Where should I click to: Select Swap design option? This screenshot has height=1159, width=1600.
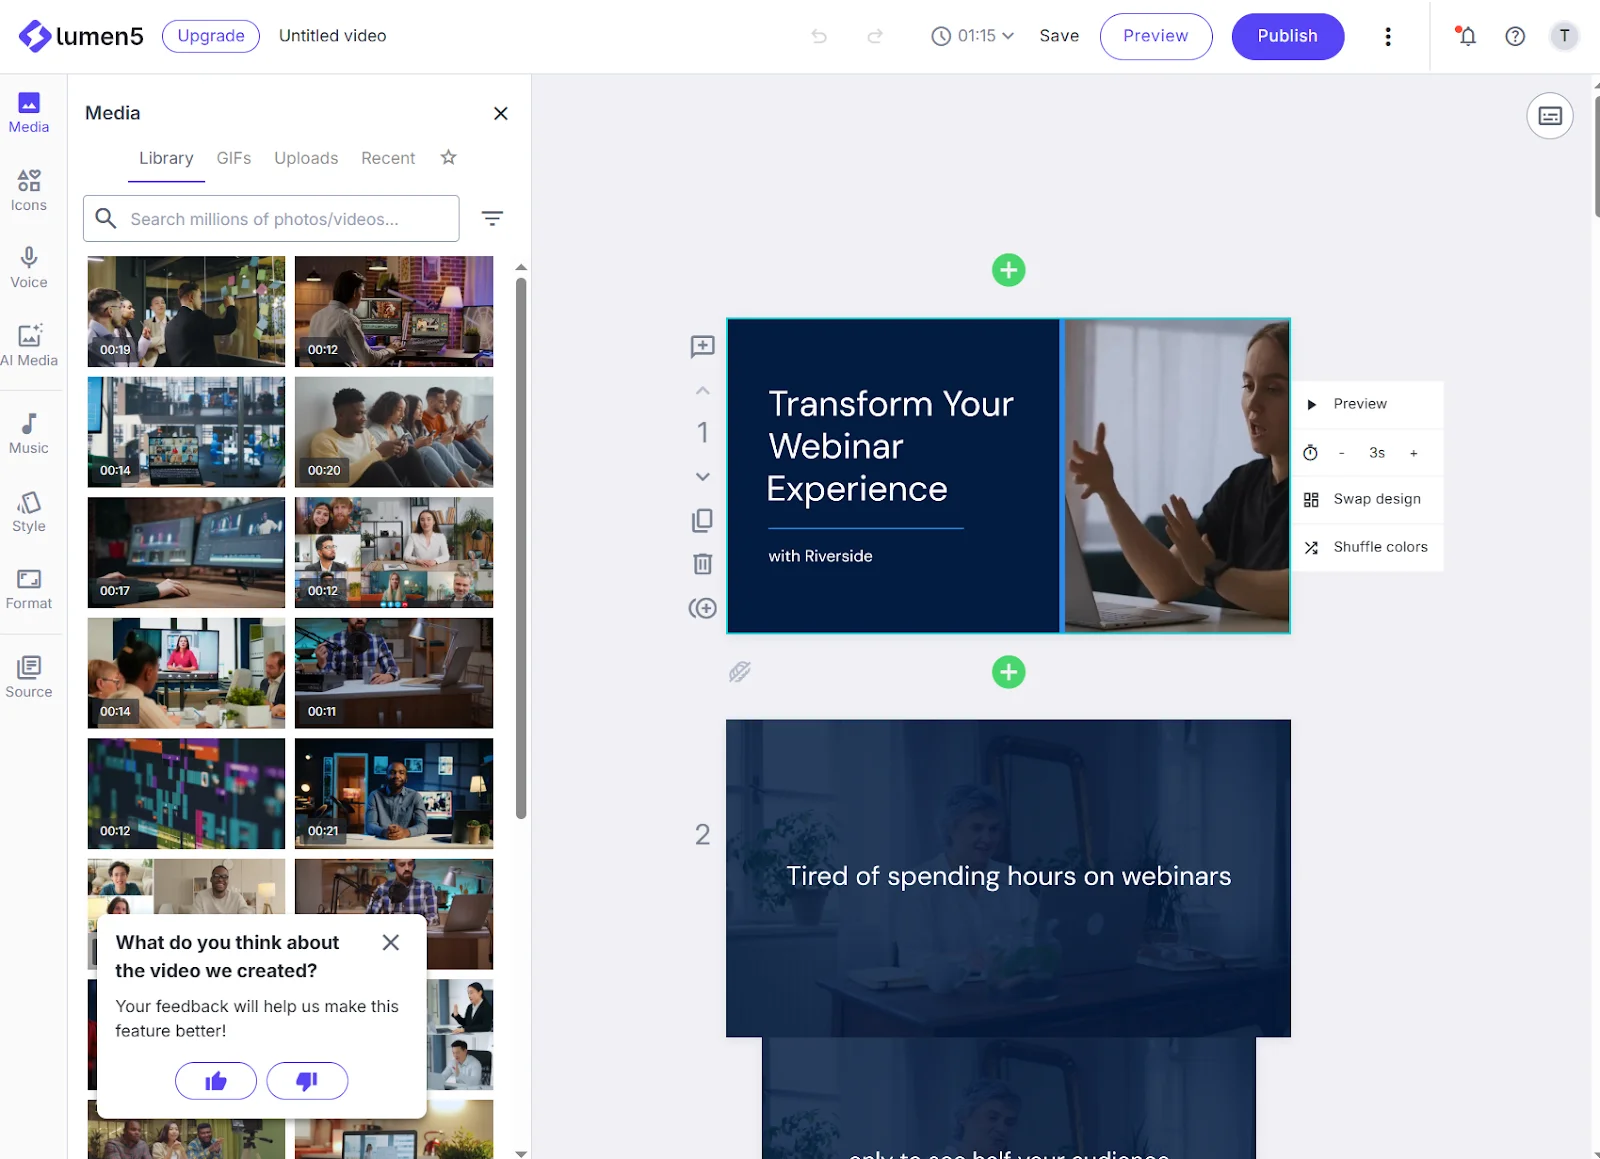point(1367,499)
